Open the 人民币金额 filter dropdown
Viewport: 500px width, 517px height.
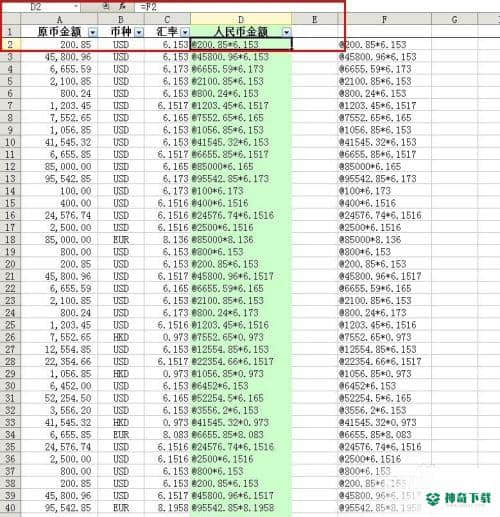(286, 32)
